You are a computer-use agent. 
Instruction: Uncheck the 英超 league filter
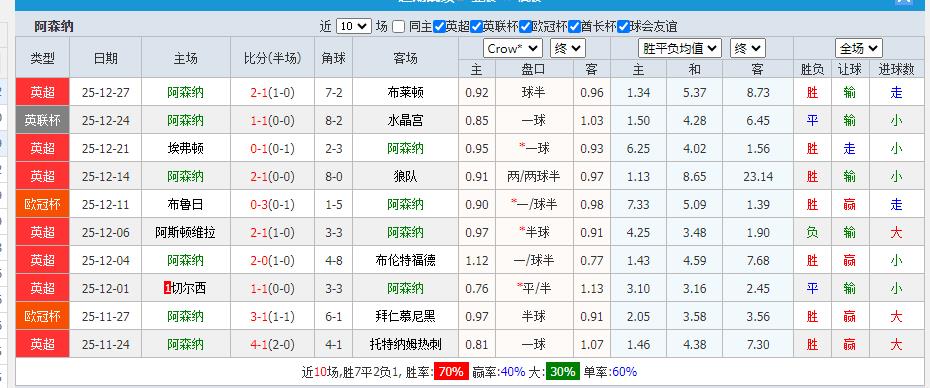tap(439, 26)
